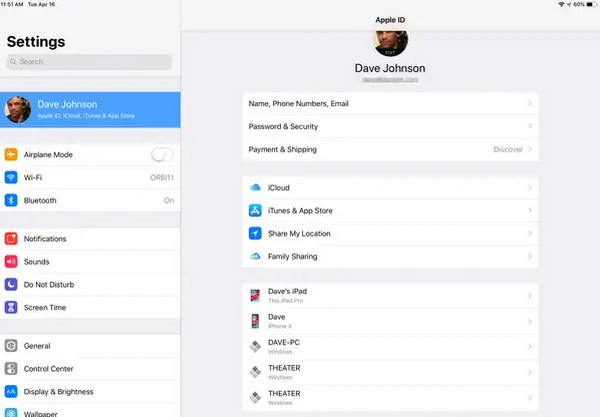Tap the battery indicator in status bar

click(x=592, y=4)
